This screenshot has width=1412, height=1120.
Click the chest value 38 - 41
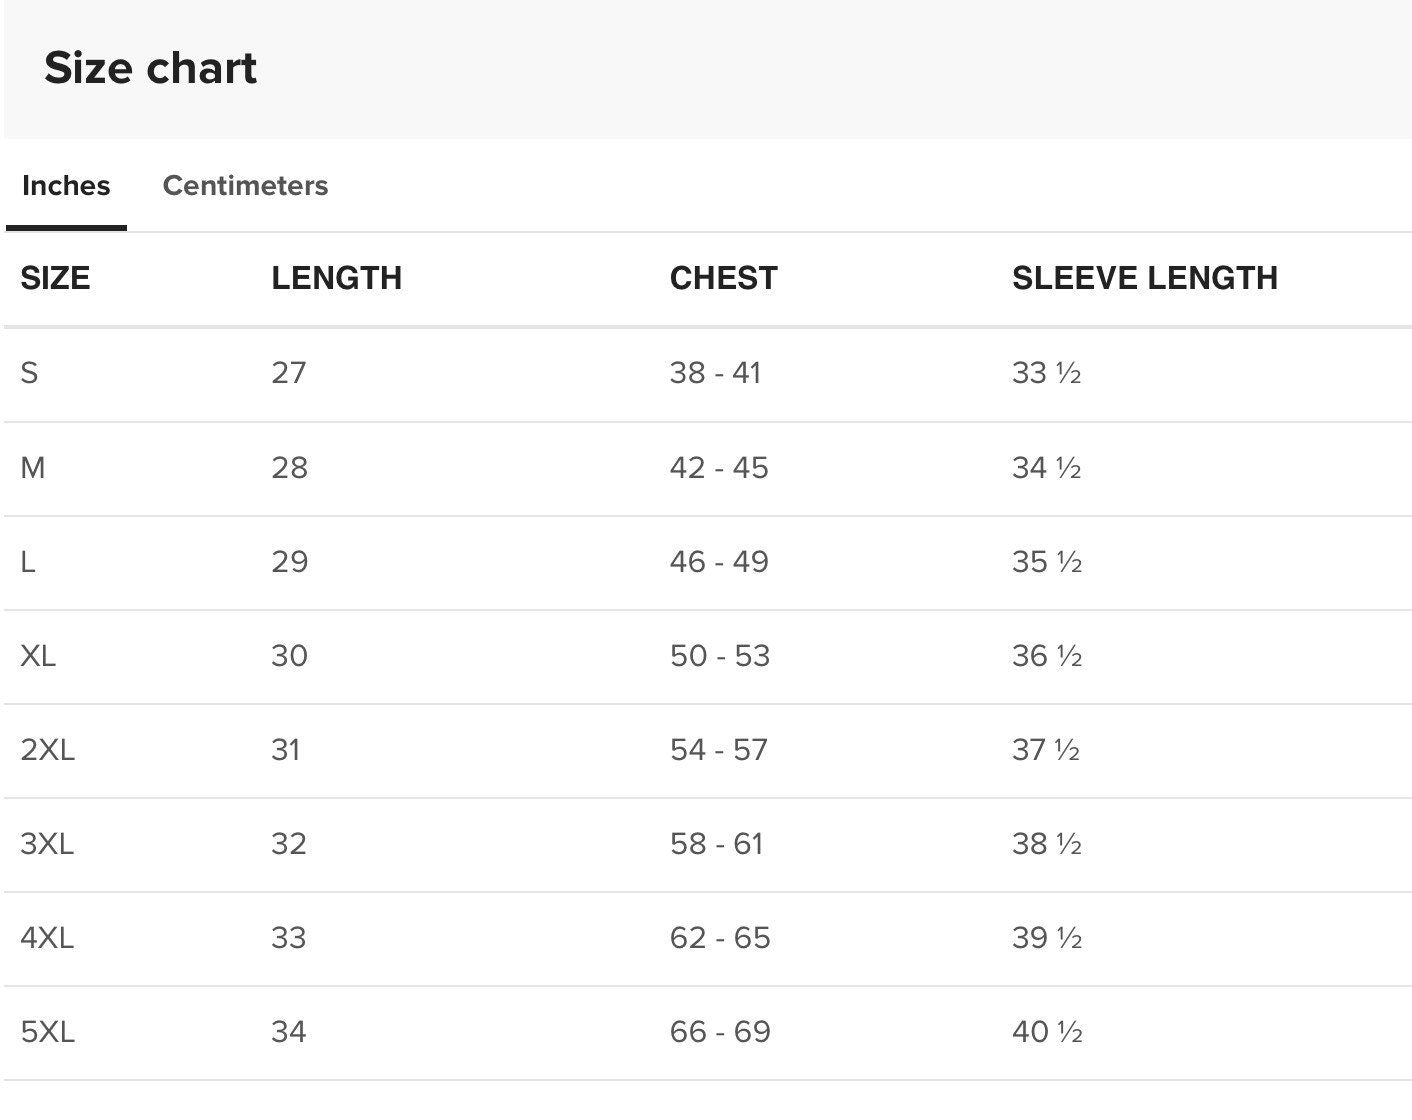pos(715,373)
